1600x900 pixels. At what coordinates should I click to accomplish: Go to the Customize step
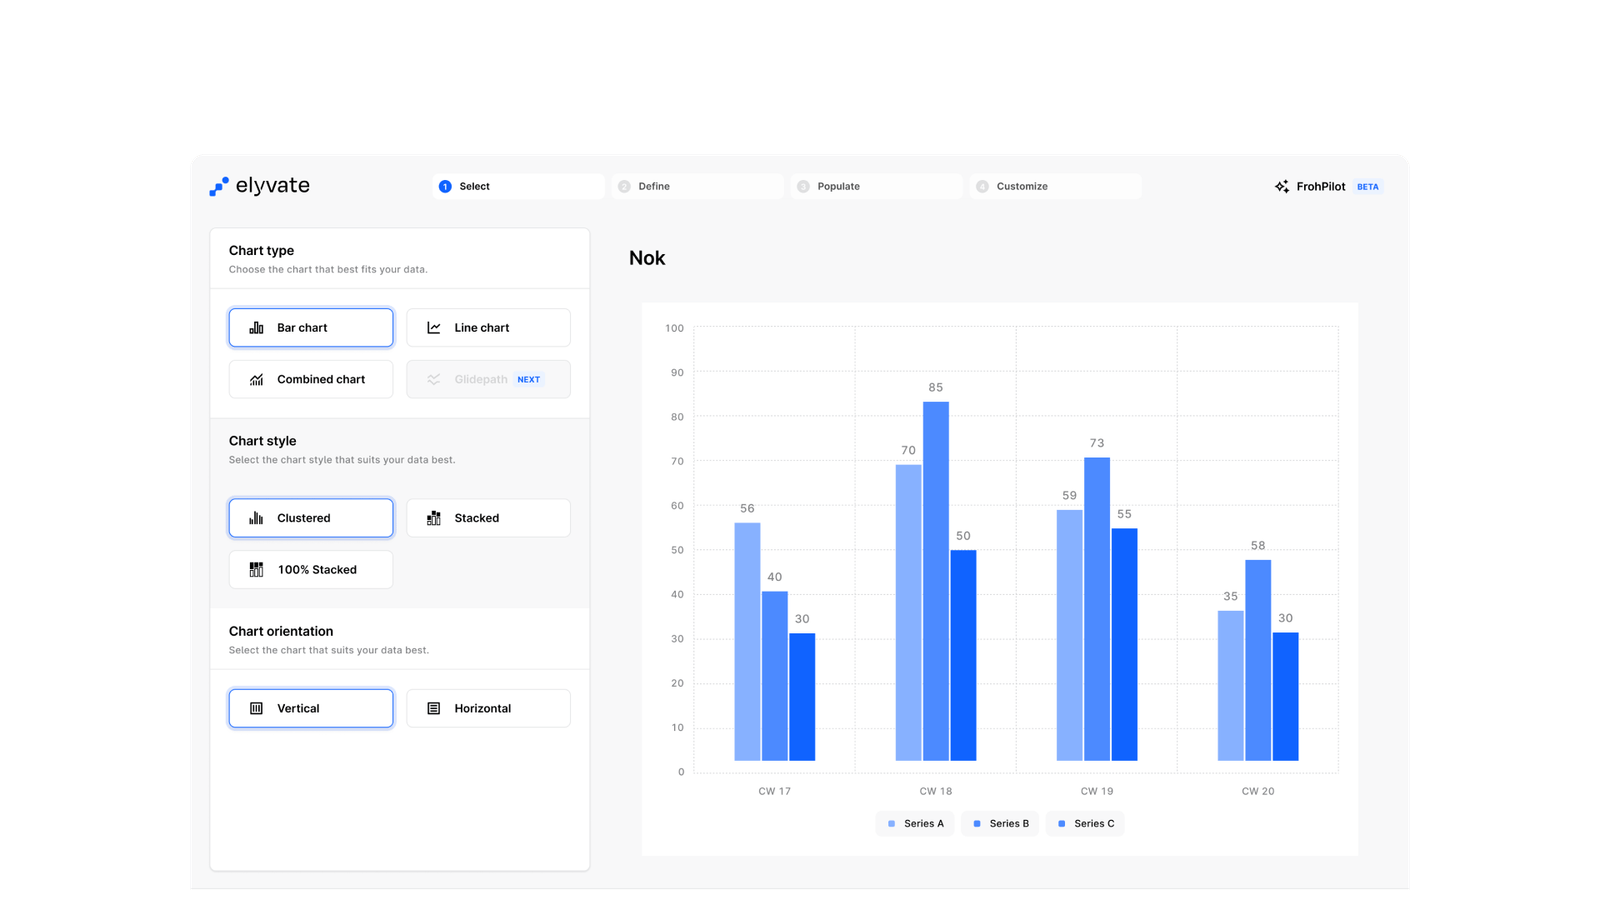[x=1055, y=186]
